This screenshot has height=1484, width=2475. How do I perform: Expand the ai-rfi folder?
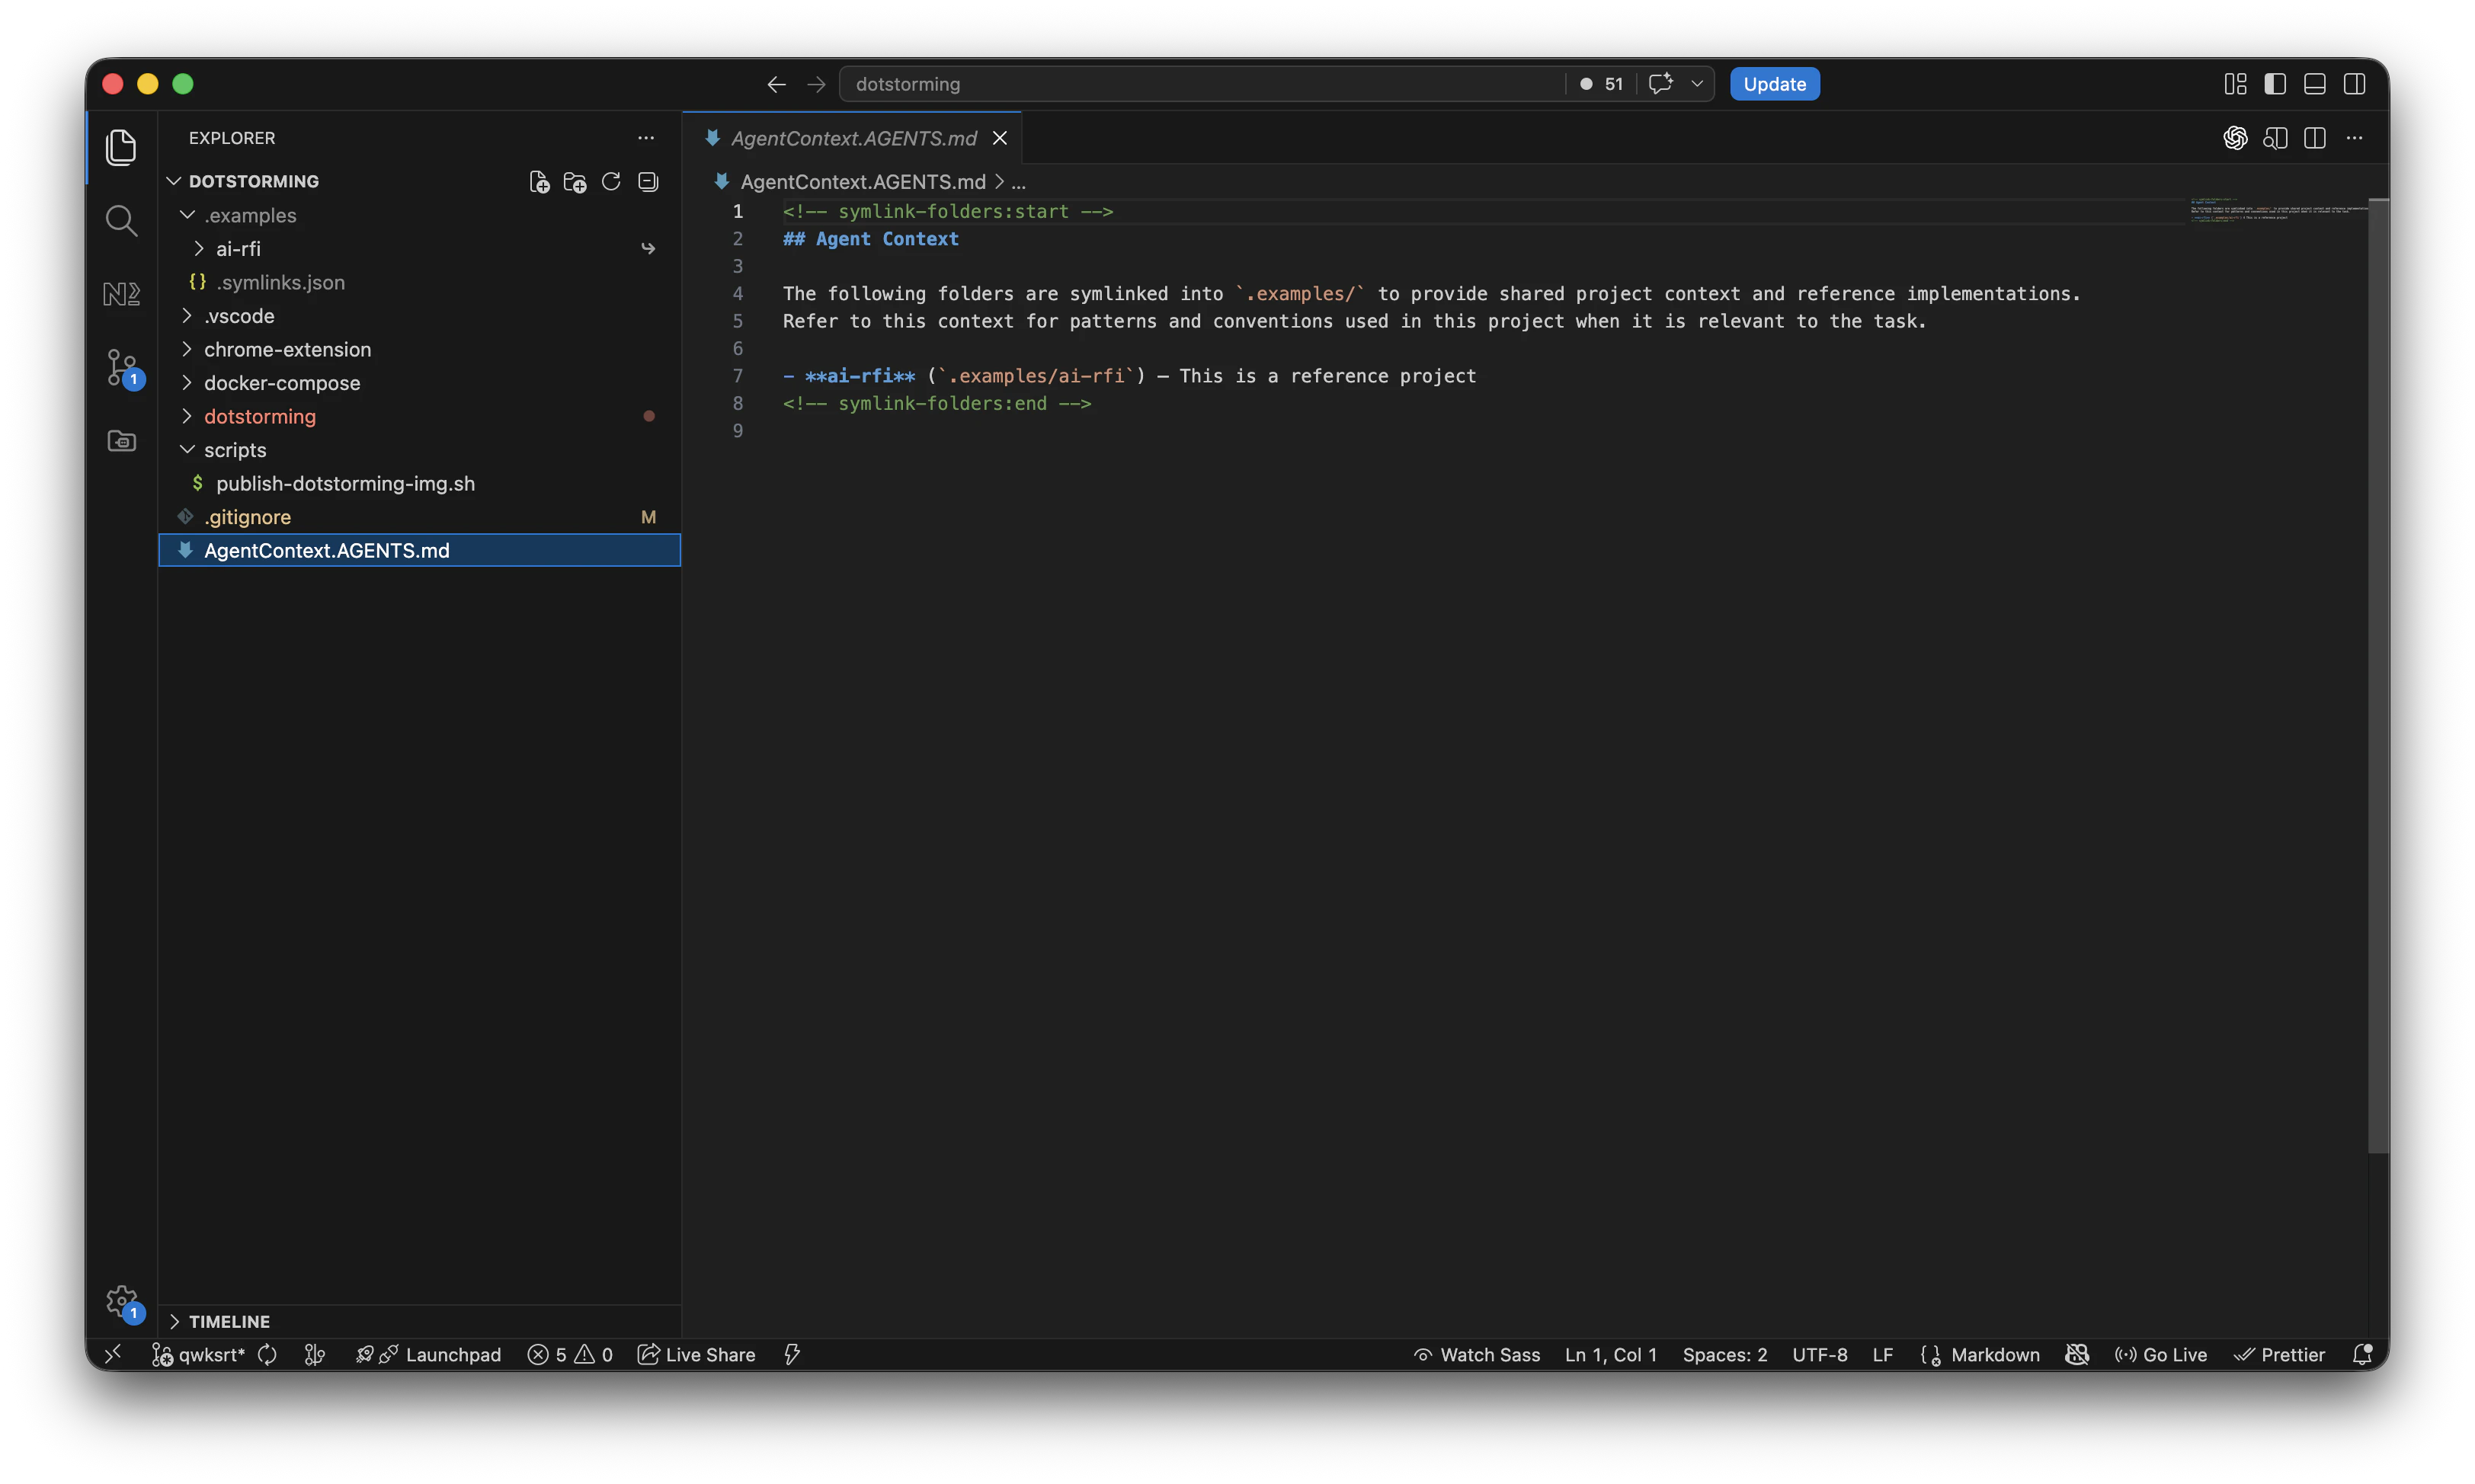[x=238, y=248]
